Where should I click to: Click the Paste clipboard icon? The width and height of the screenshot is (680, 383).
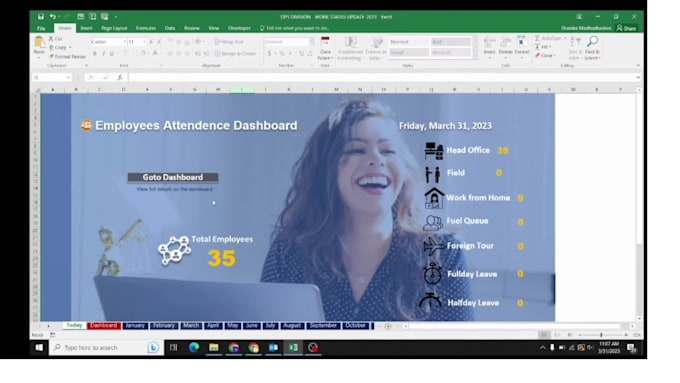(x=39, y=42)
